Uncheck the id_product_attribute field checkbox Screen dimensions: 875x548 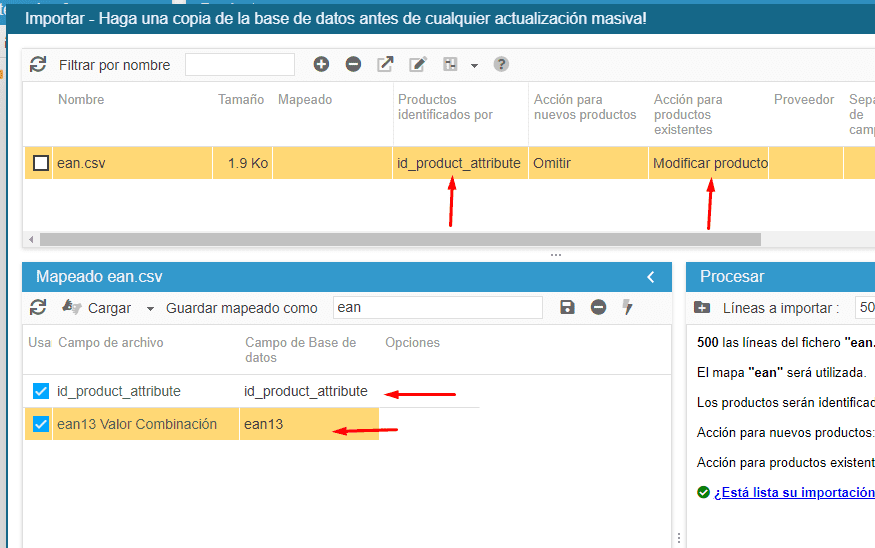click(41, 391)
